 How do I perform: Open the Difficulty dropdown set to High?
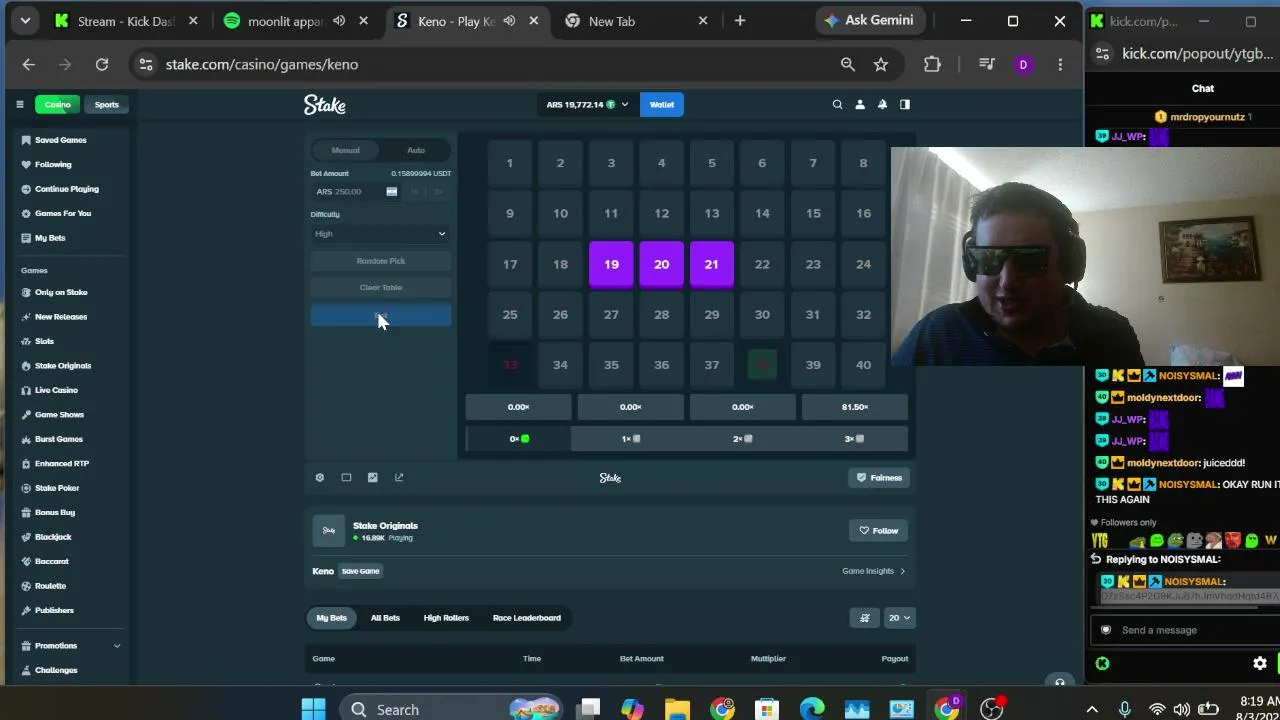click(x=380, y=234)
